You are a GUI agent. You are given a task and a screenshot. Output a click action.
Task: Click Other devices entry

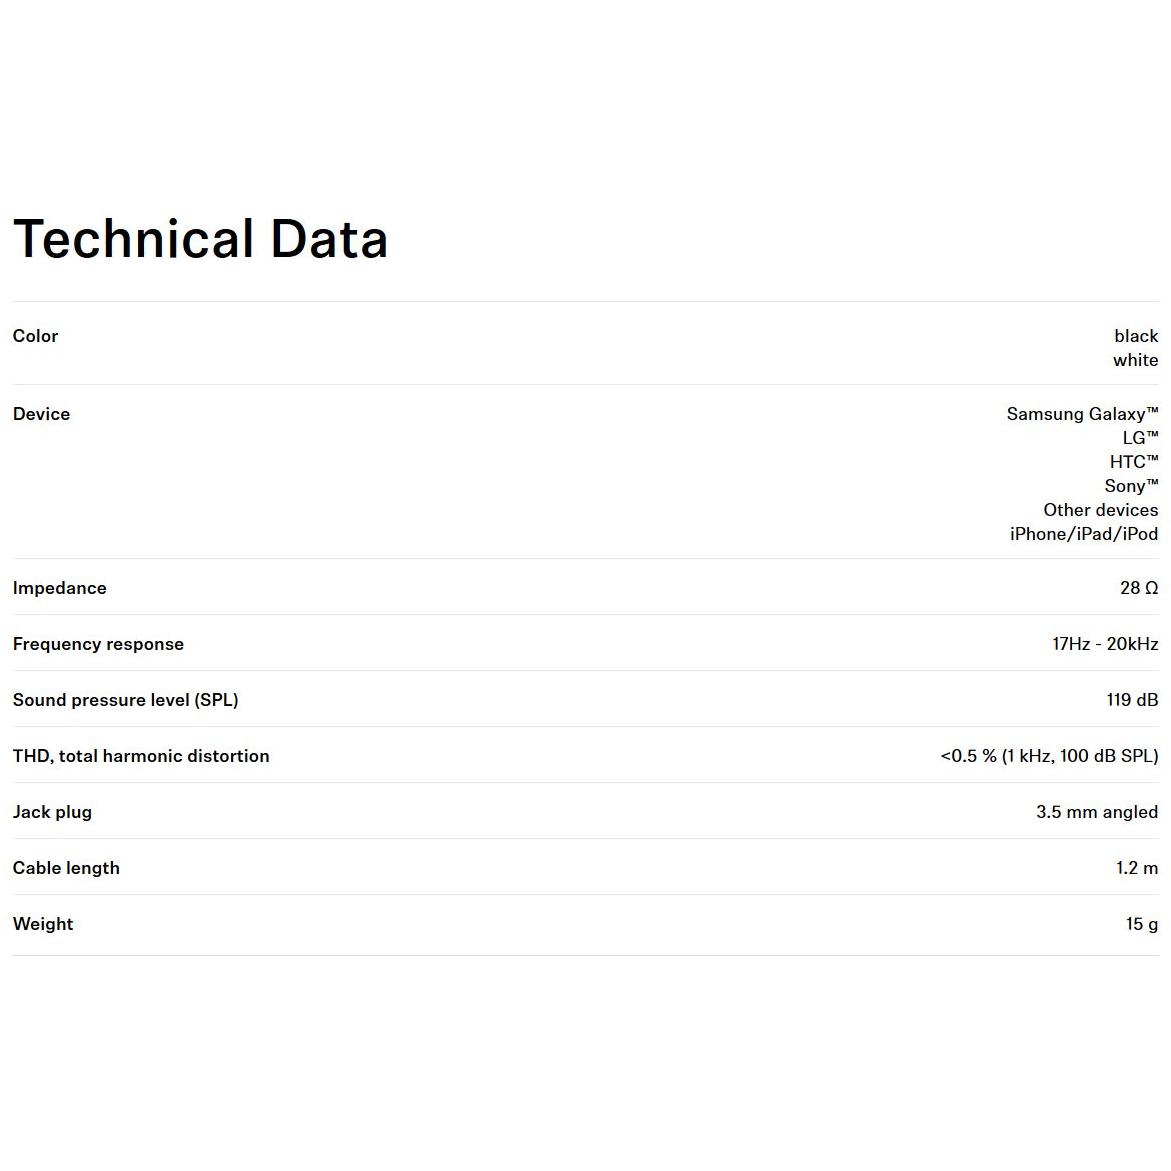[1101, 509]
